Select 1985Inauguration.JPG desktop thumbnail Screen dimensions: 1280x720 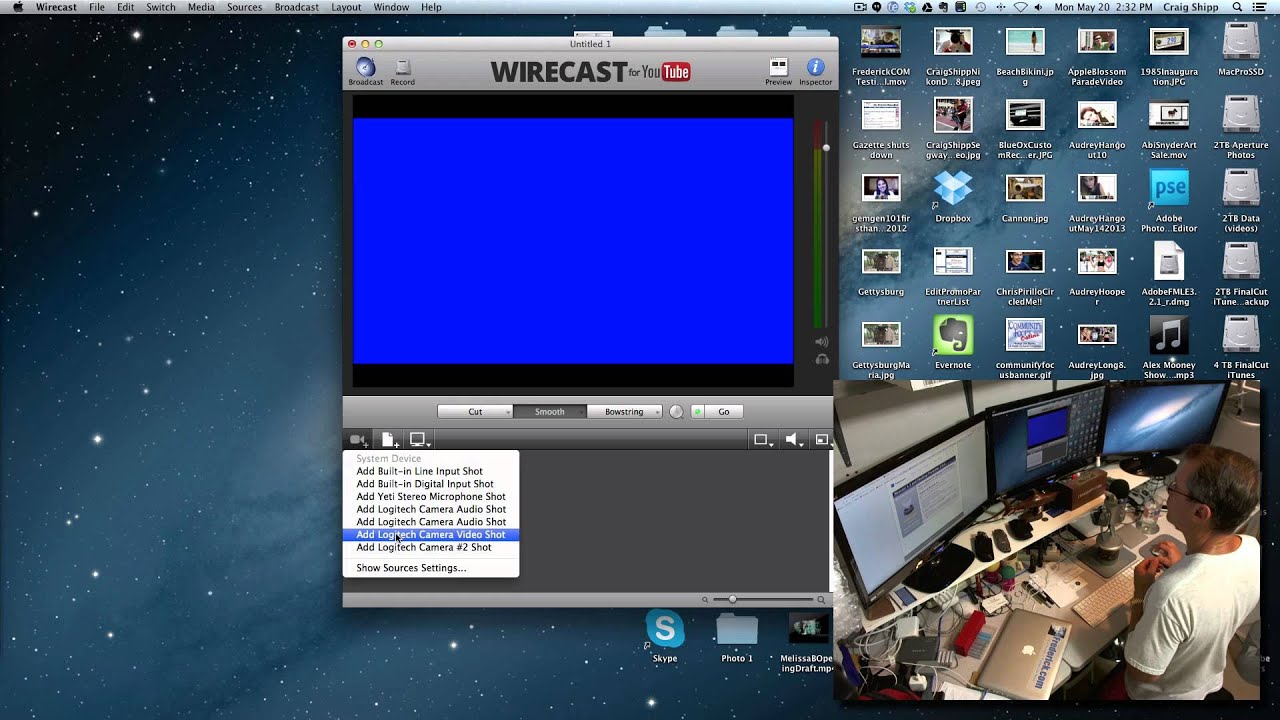click(1169, 42)
